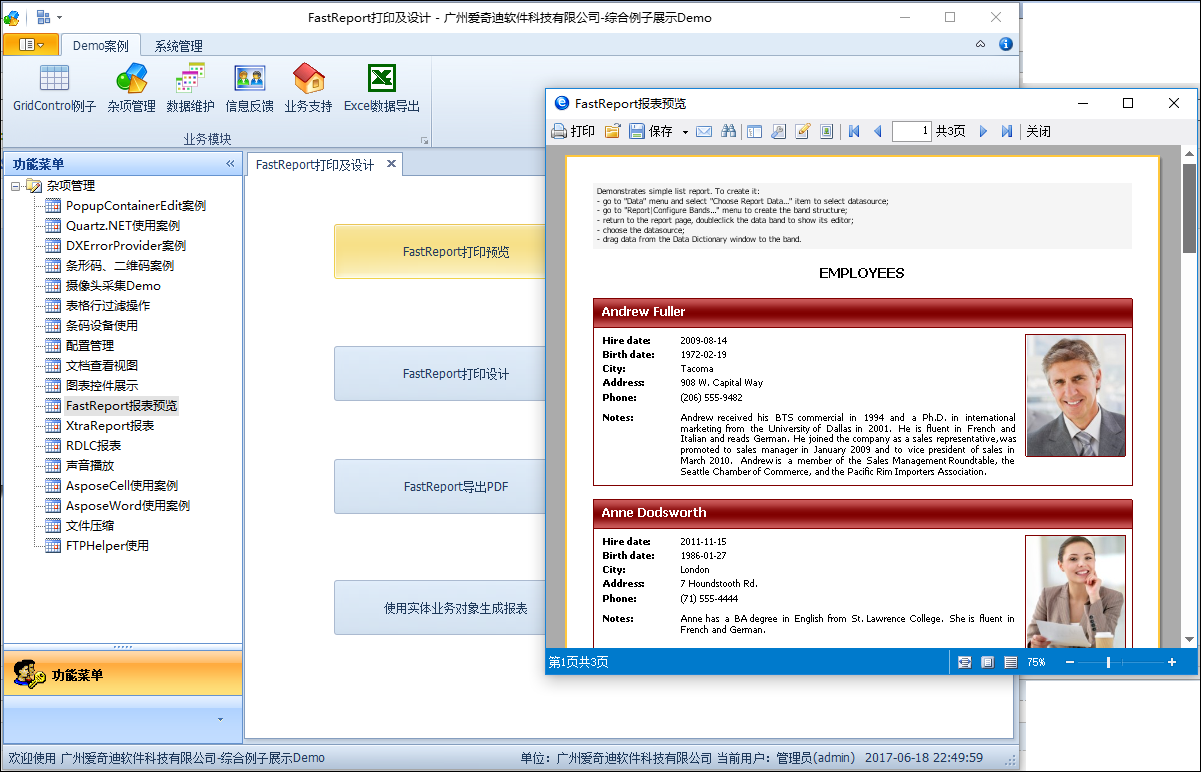Close the FastReport打印及设计 tab
The width and height of the screenshot is (1201, 772).
tap(391, 164)
